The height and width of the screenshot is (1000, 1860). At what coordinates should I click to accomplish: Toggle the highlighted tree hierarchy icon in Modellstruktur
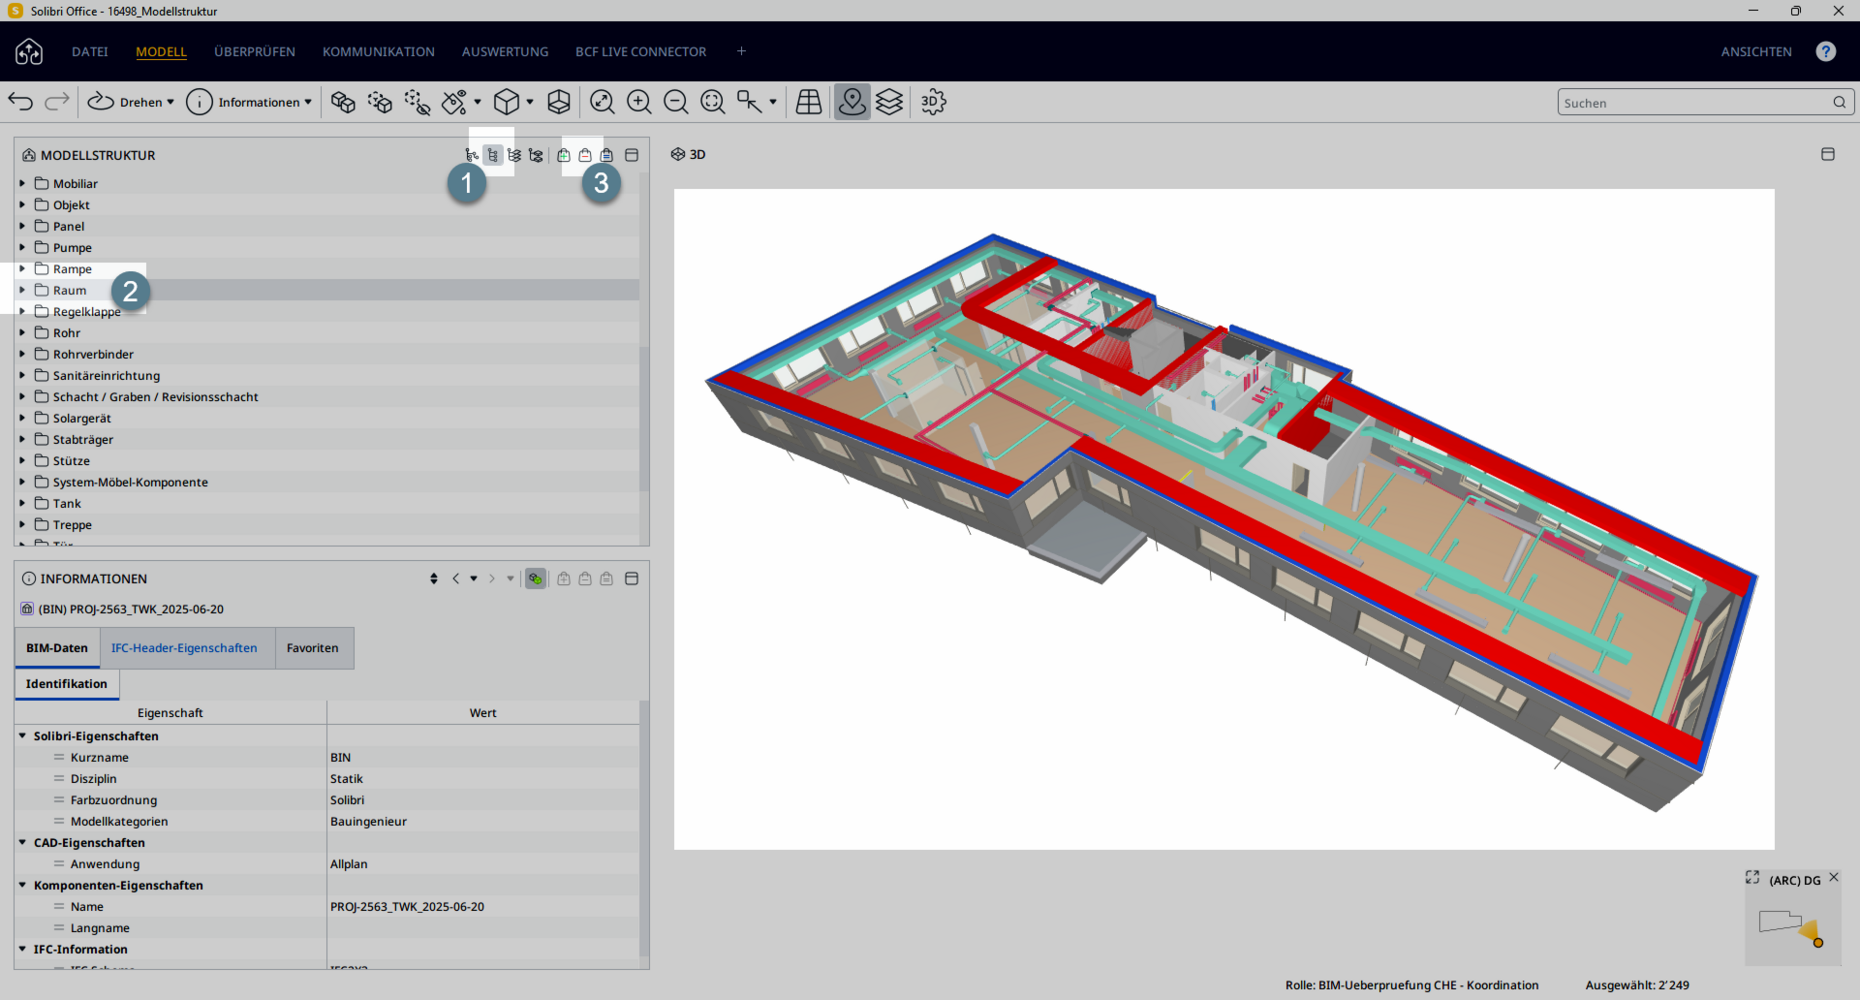(x=493, y=155)
